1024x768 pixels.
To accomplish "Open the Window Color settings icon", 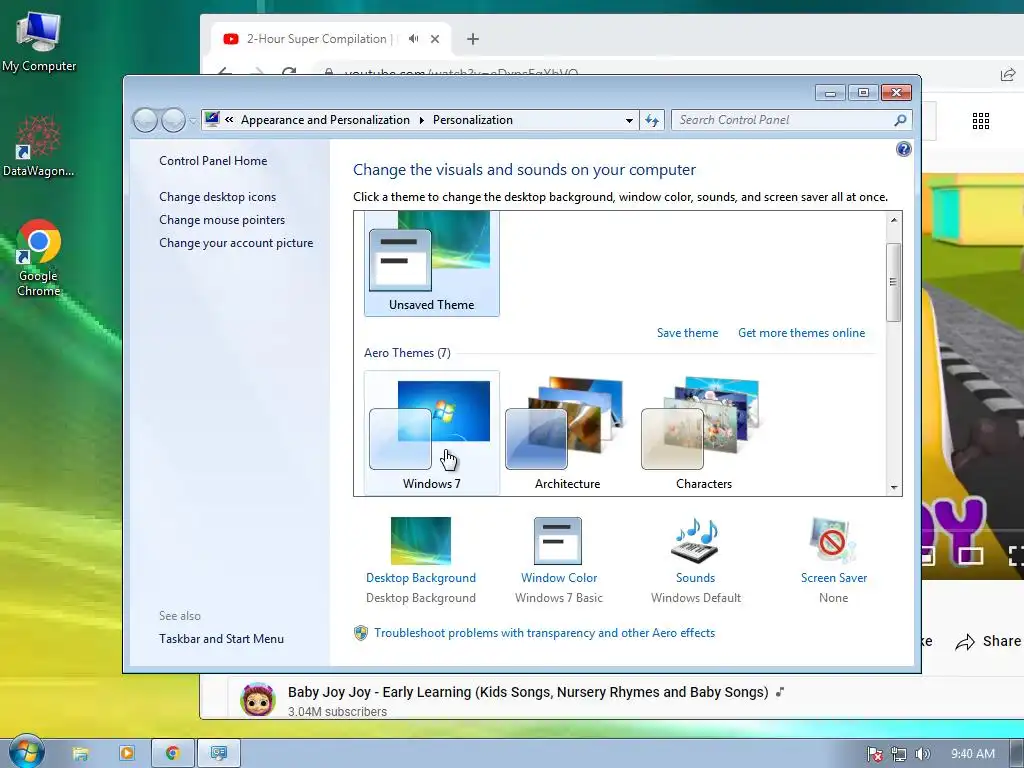I will (558, 541).
